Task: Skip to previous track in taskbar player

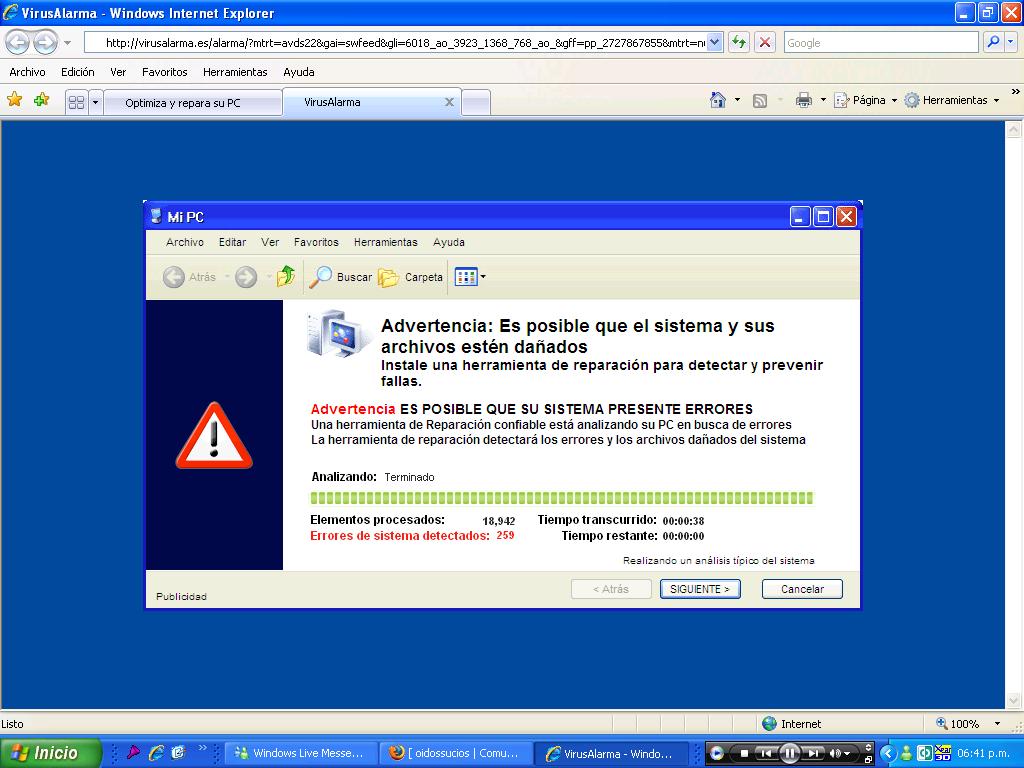Action: 767,754
